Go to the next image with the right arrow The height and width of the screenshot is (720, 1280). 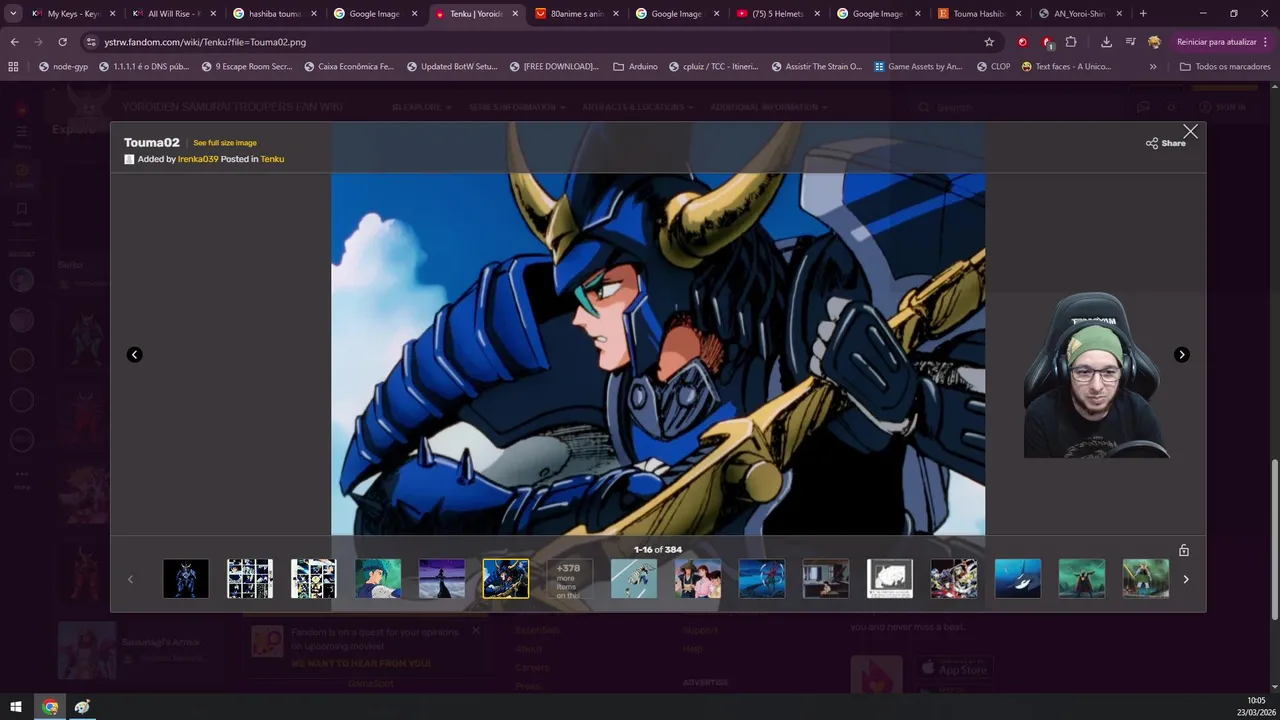[1182, 355]
